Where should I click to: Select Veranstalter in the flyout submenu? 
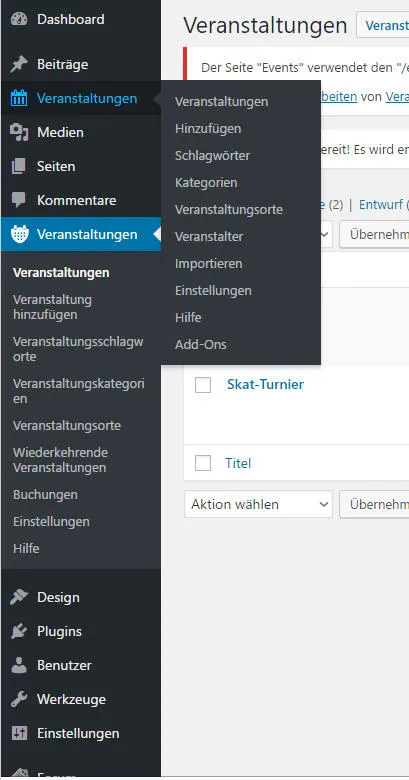point(209,237)
